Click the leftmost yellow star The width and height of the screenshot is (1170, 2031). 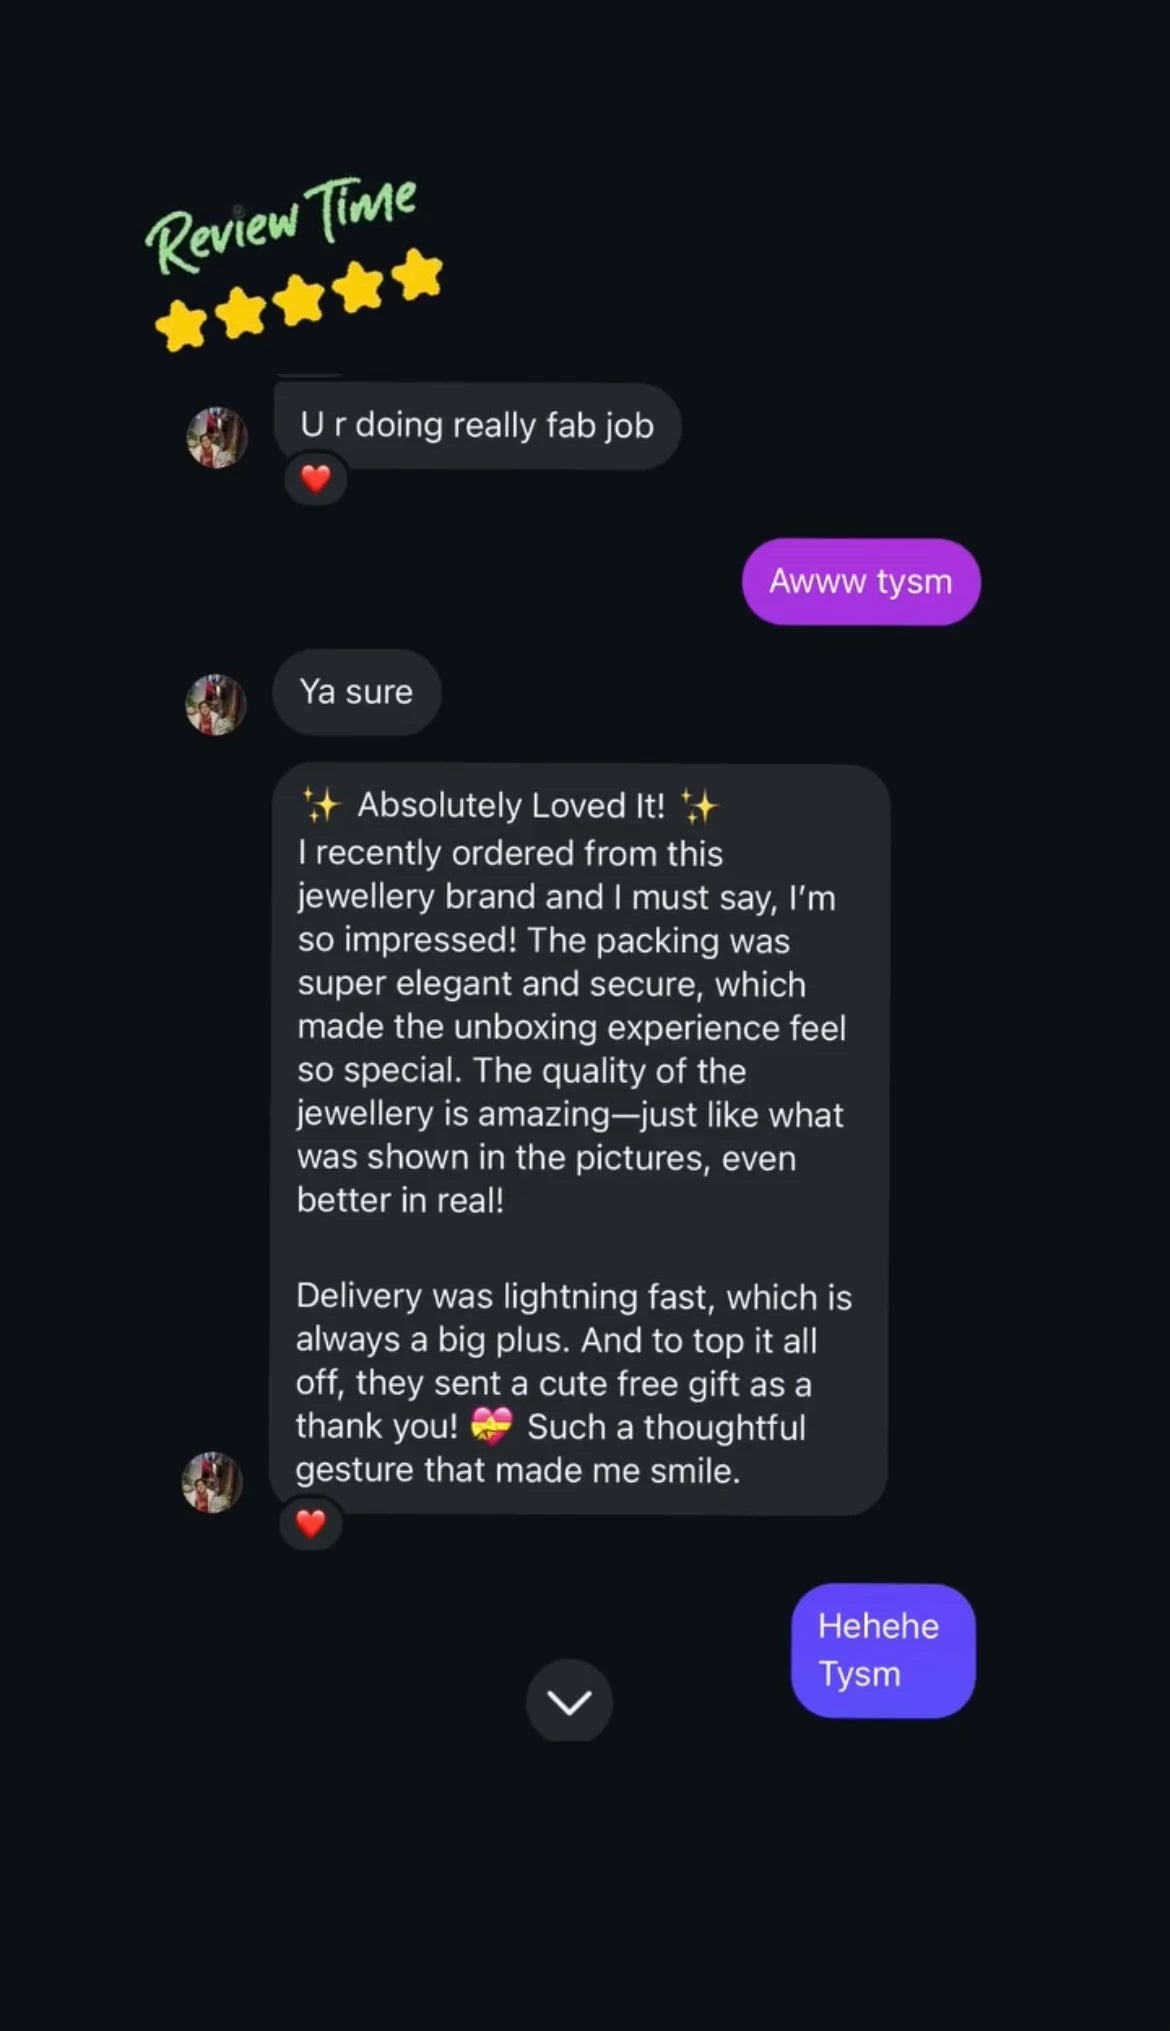click(x=181, y=325)
